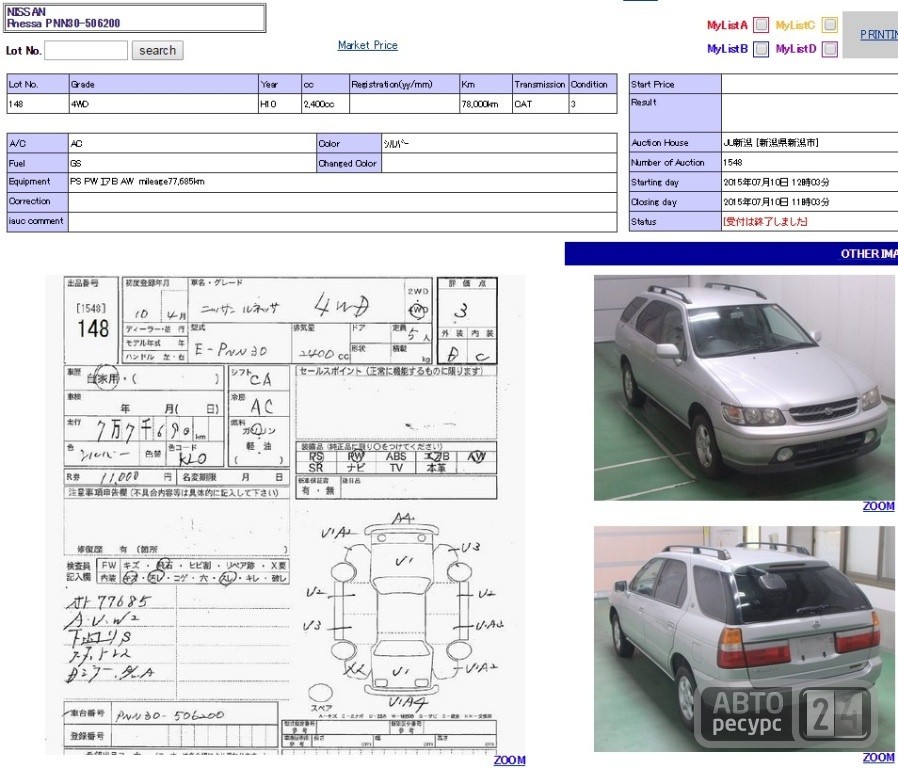This screenshot has width=898, height=768.
Task: Select the Changed Color label cell
Action: click(x=349, y=163)
